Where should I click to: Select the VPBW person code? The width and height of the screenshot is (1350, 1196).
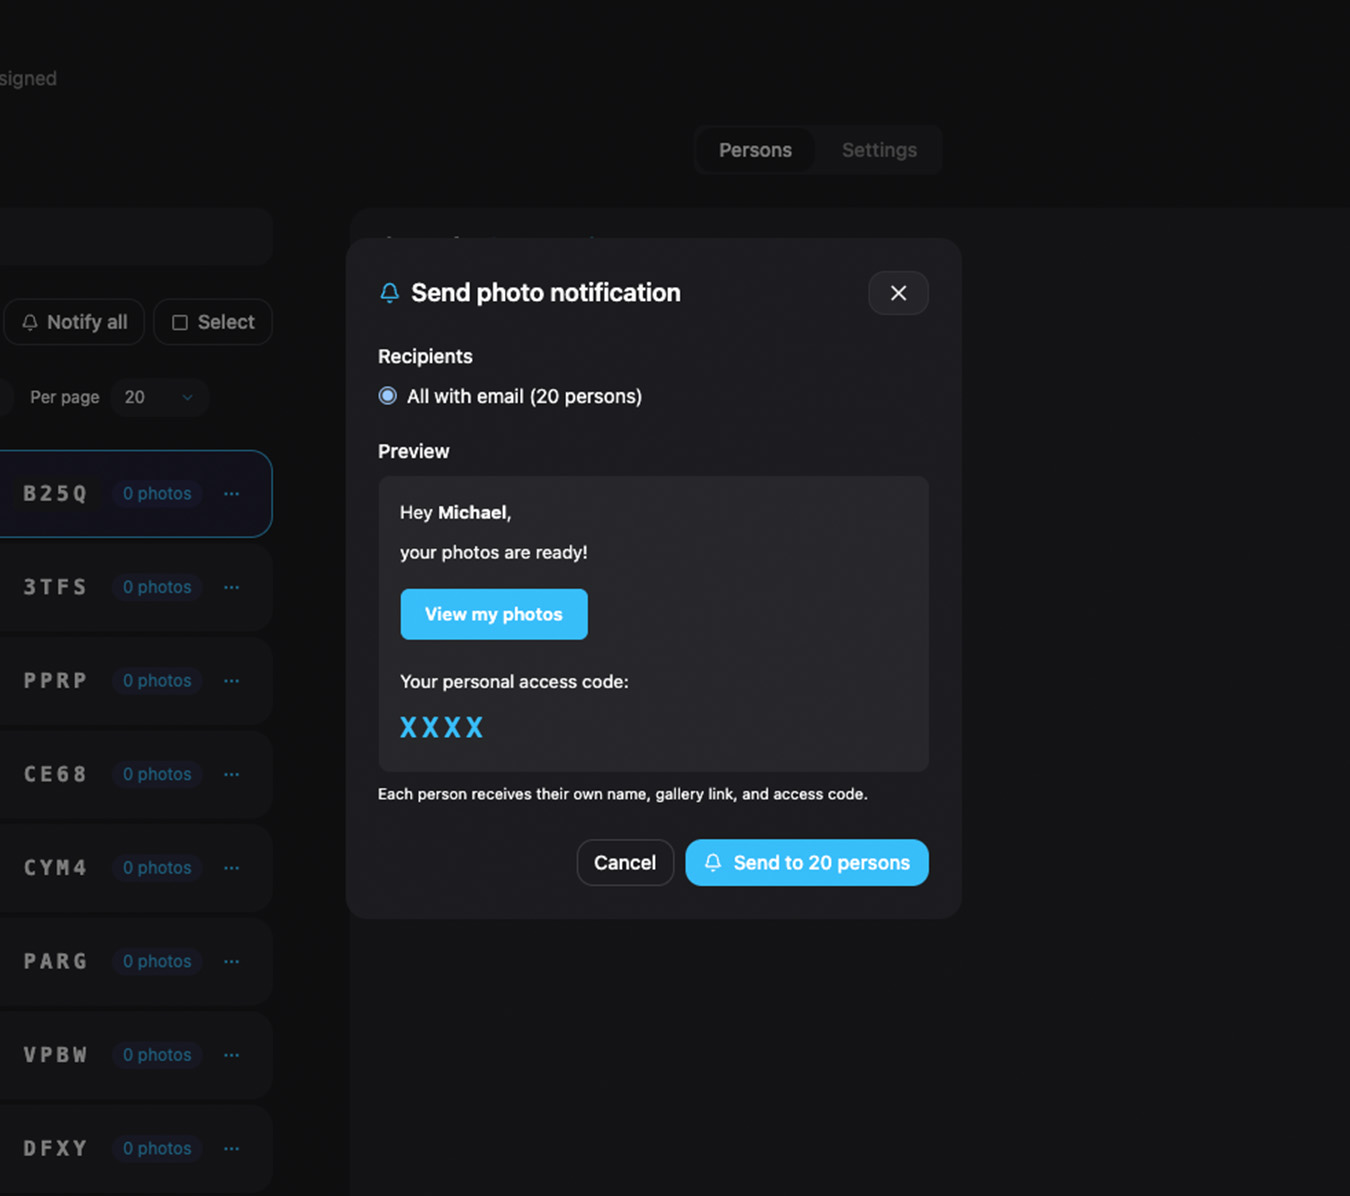pos(55,1055)
